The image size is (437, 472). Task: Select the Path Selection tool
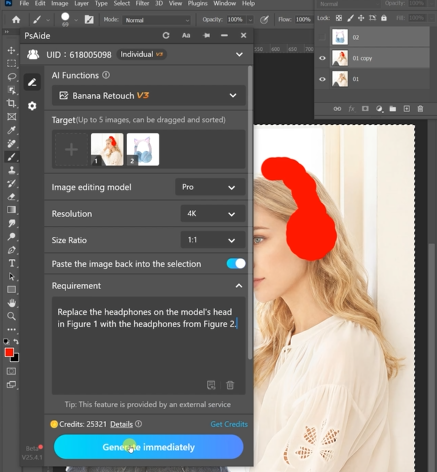12,276
